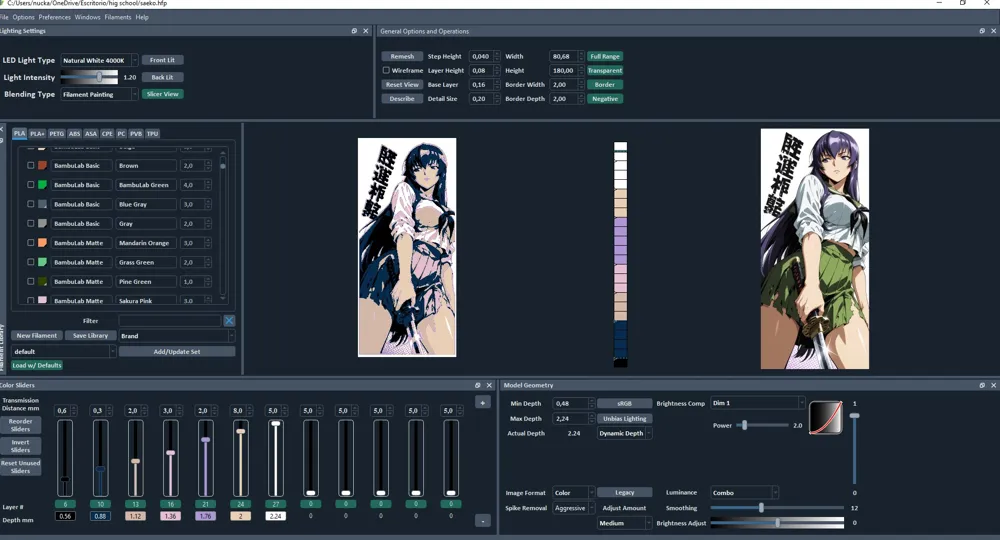Check the BambuLab Green filament checkbox
This screenshot has height=540, width=1000.
coord(30,184)
